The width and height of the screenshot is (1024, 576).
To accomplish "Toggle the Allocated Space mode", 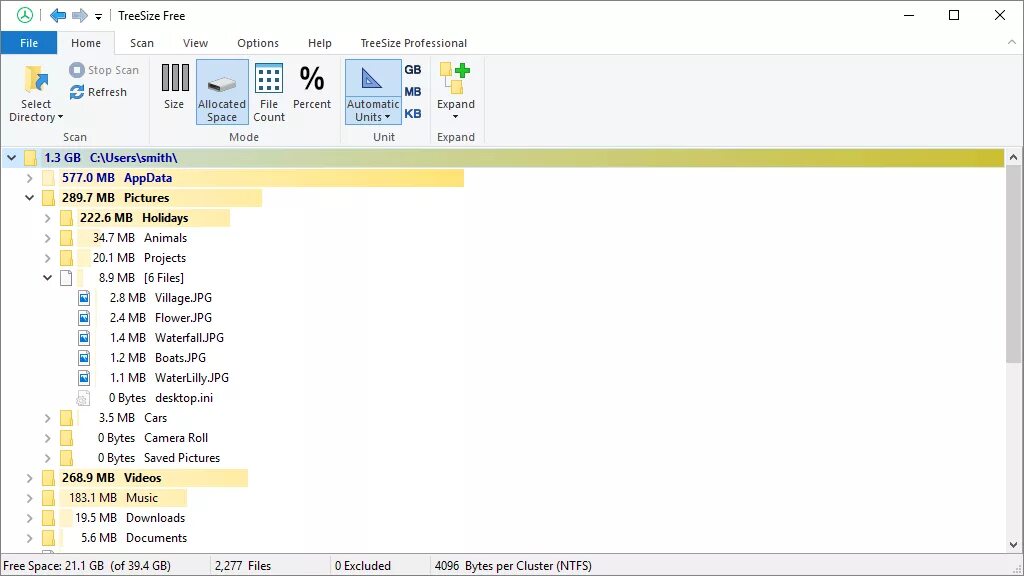I will pos(222,92).
